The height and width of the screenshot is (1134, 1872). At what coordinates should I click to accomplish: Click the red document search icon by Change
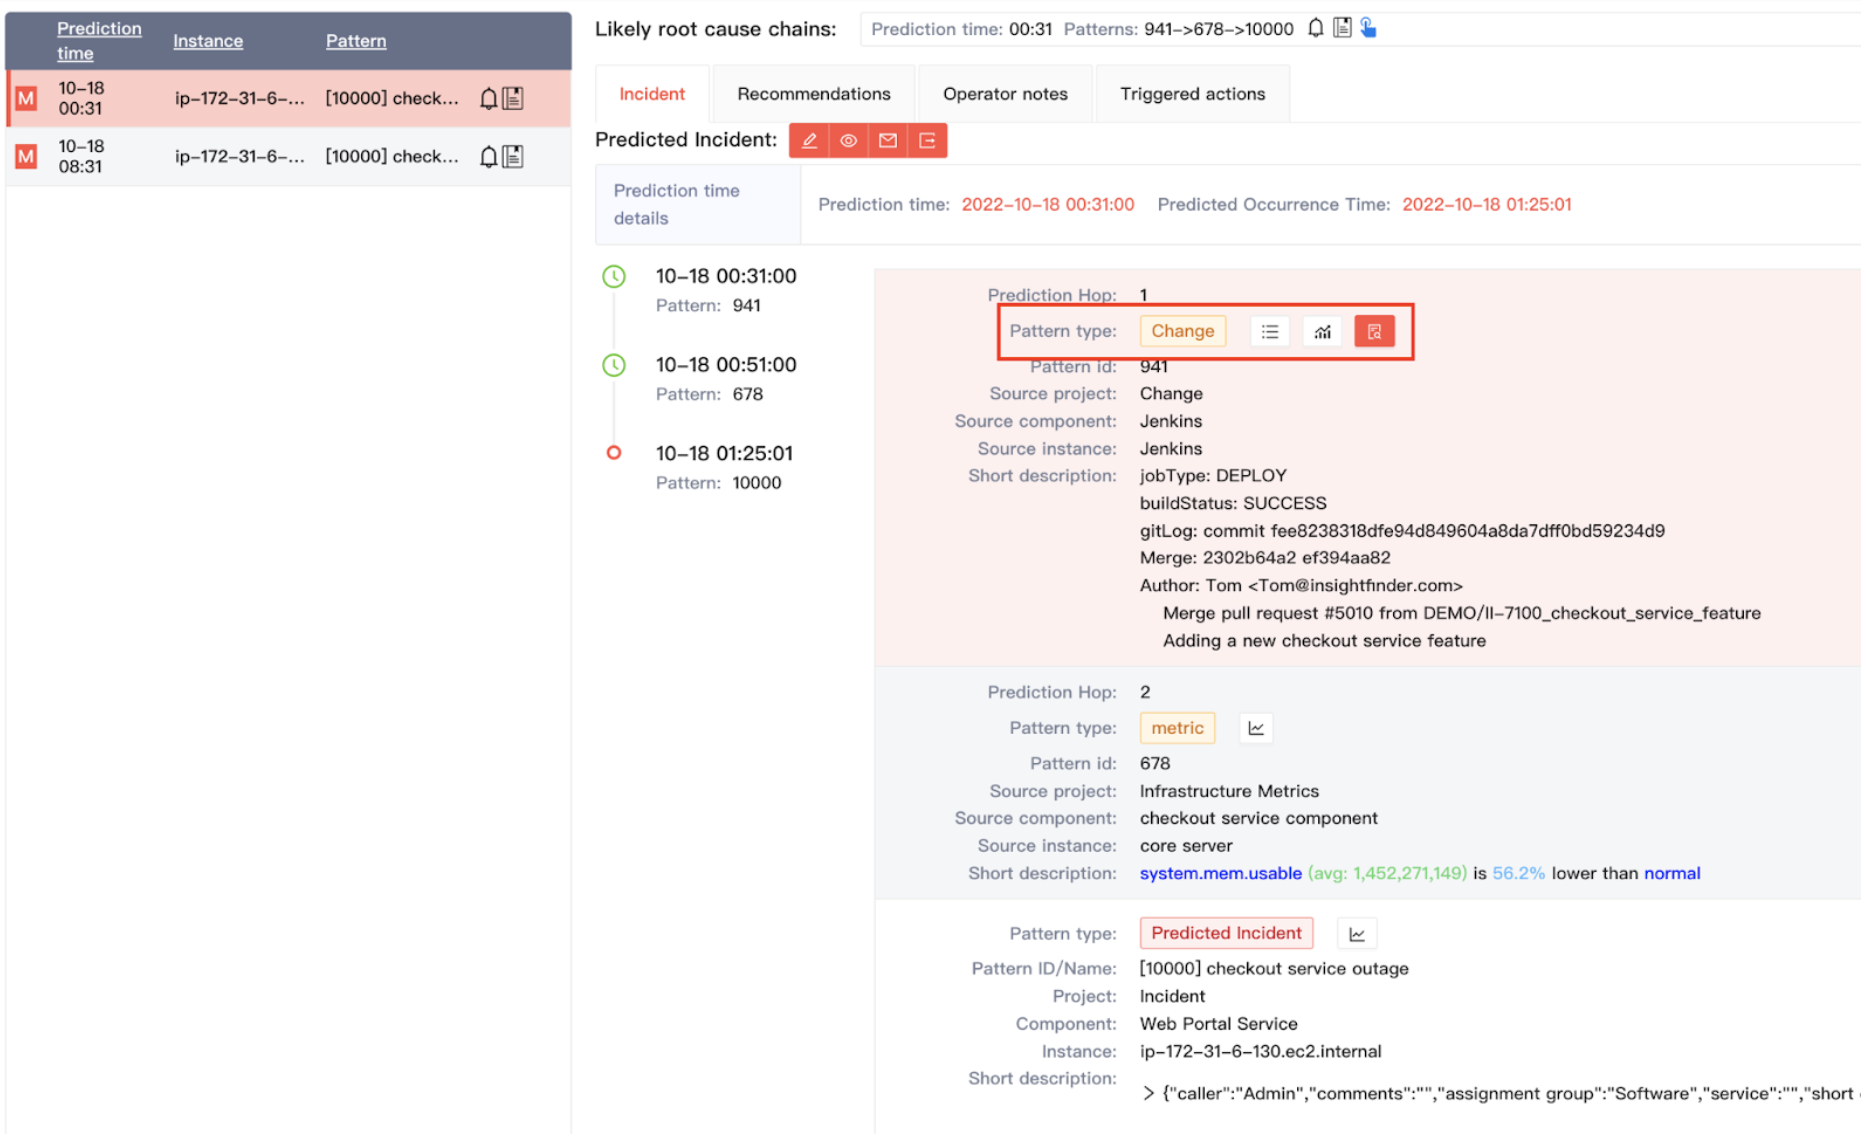pos(1374,332)
